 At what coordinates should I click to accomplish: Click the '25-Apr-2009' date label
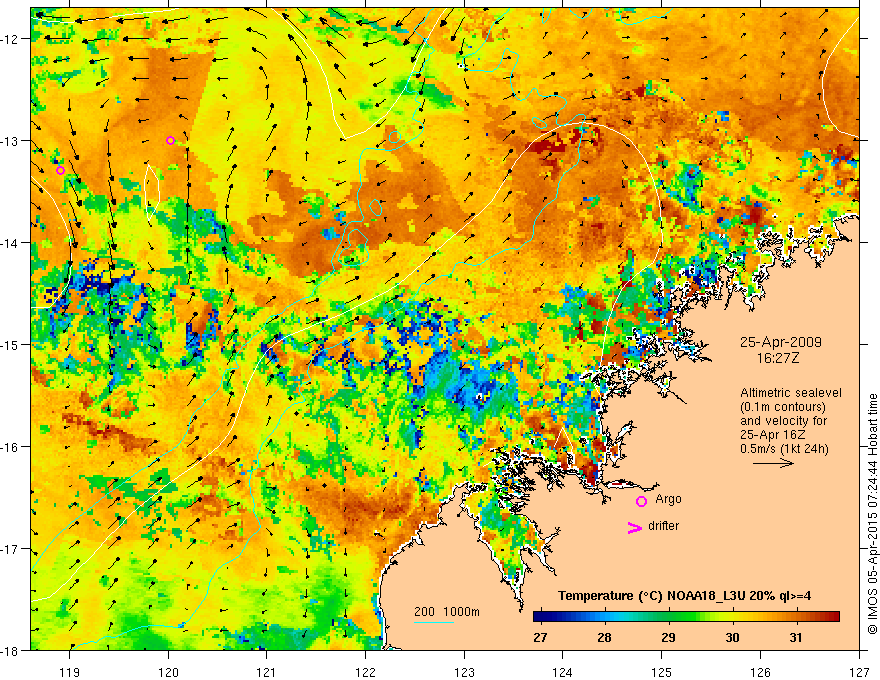tap(781, 342)
